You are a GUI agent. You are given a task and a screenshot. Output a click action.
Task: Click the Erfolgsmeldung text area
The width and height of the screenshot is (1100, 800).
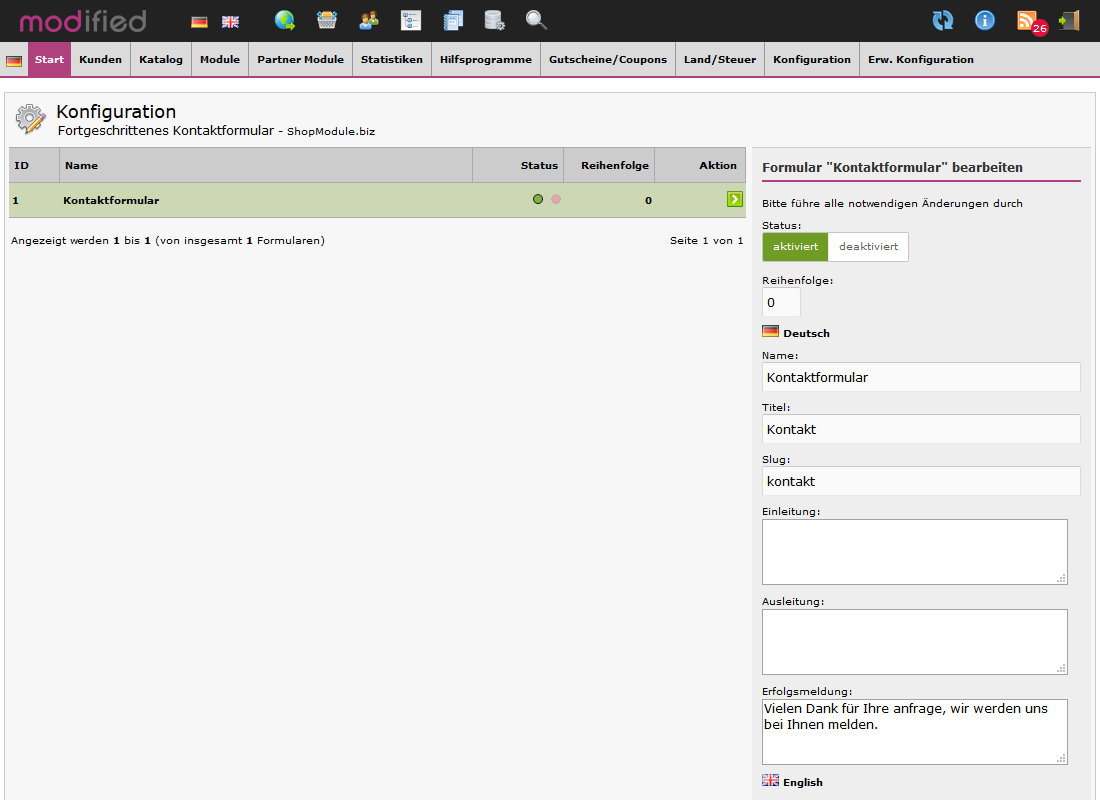coord(914,731)
